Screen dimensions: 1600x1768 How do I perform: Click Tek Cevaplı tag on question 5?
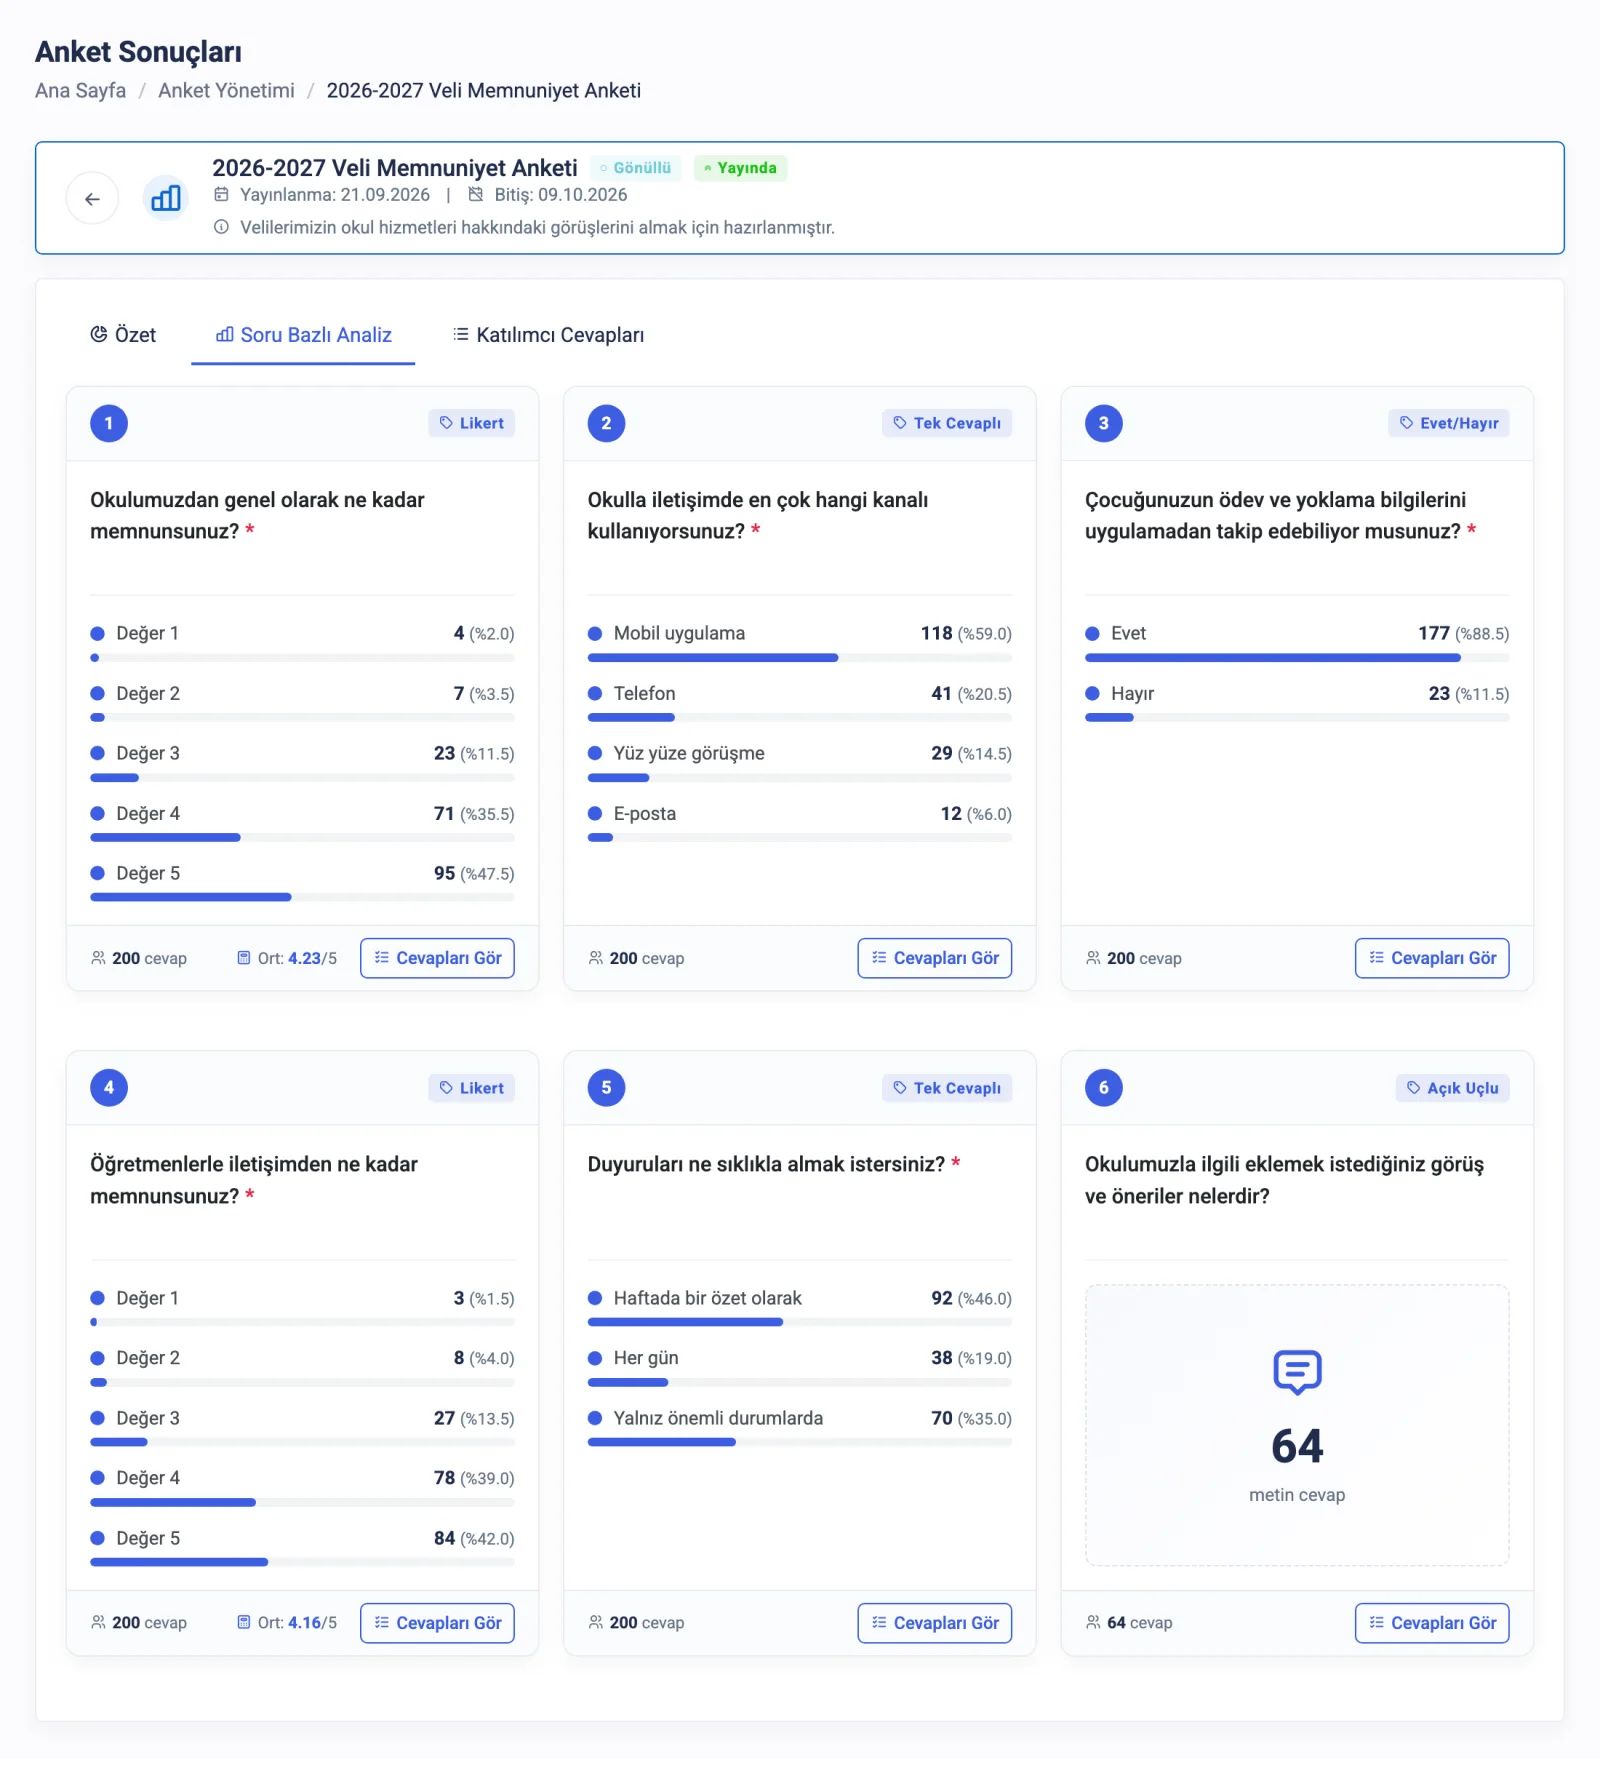[x=947, y=1088]
